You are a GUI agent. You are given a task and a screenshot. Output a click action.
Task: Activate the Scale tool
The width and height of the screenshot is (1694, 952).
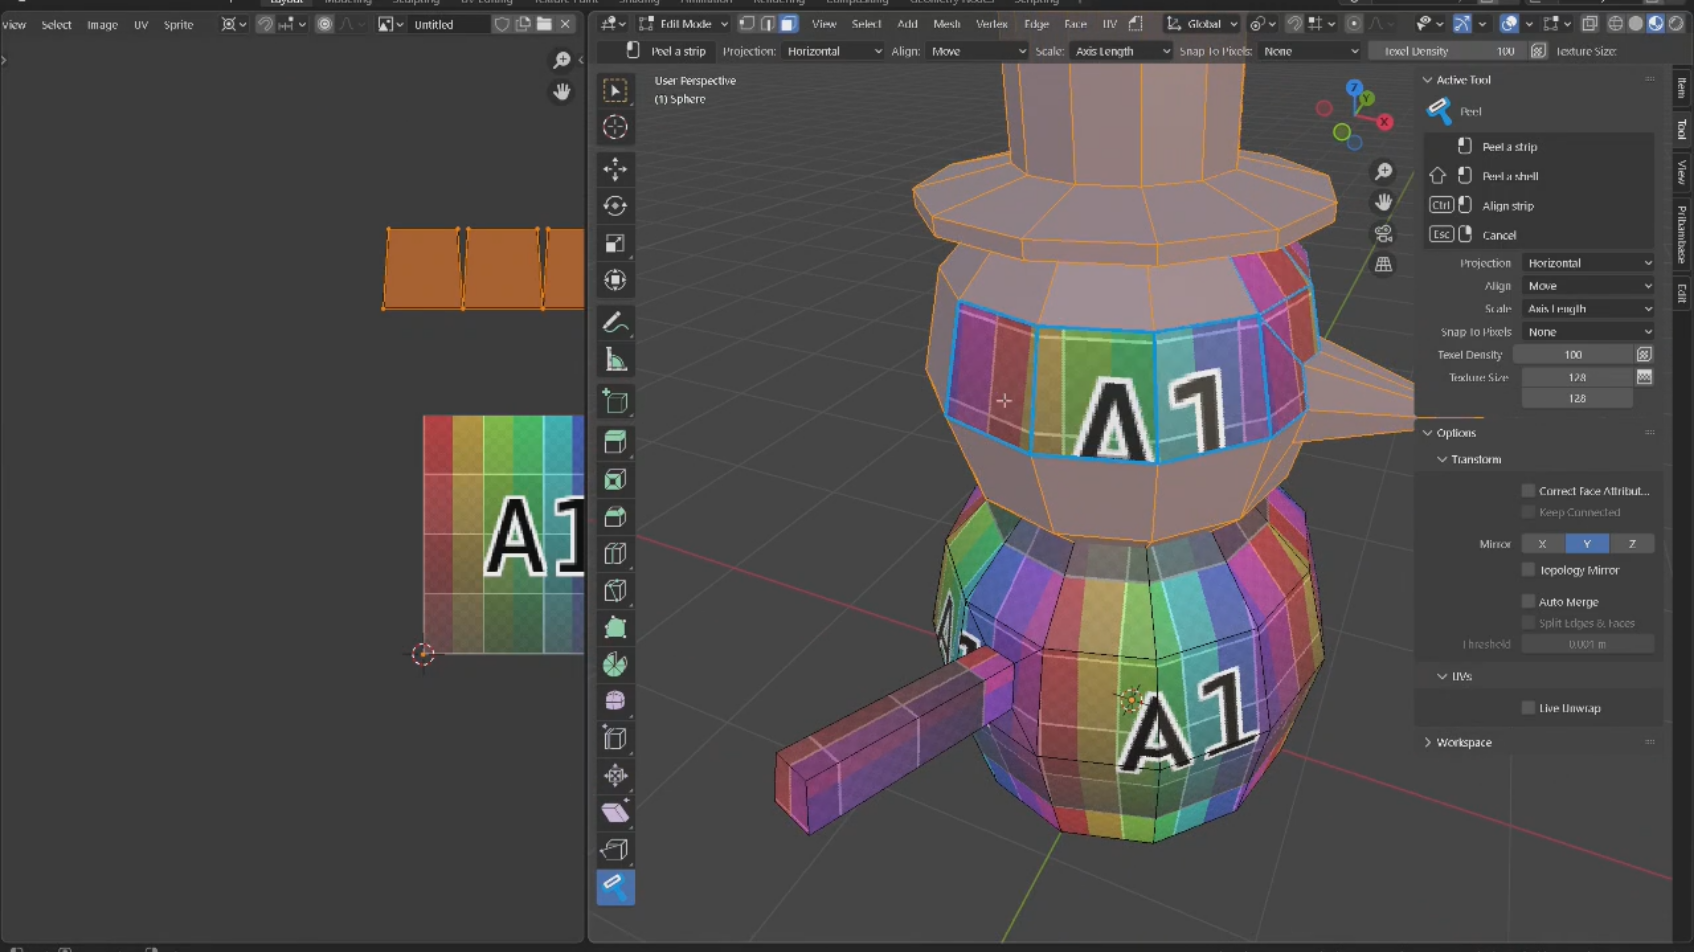click(x=615, y=243)
